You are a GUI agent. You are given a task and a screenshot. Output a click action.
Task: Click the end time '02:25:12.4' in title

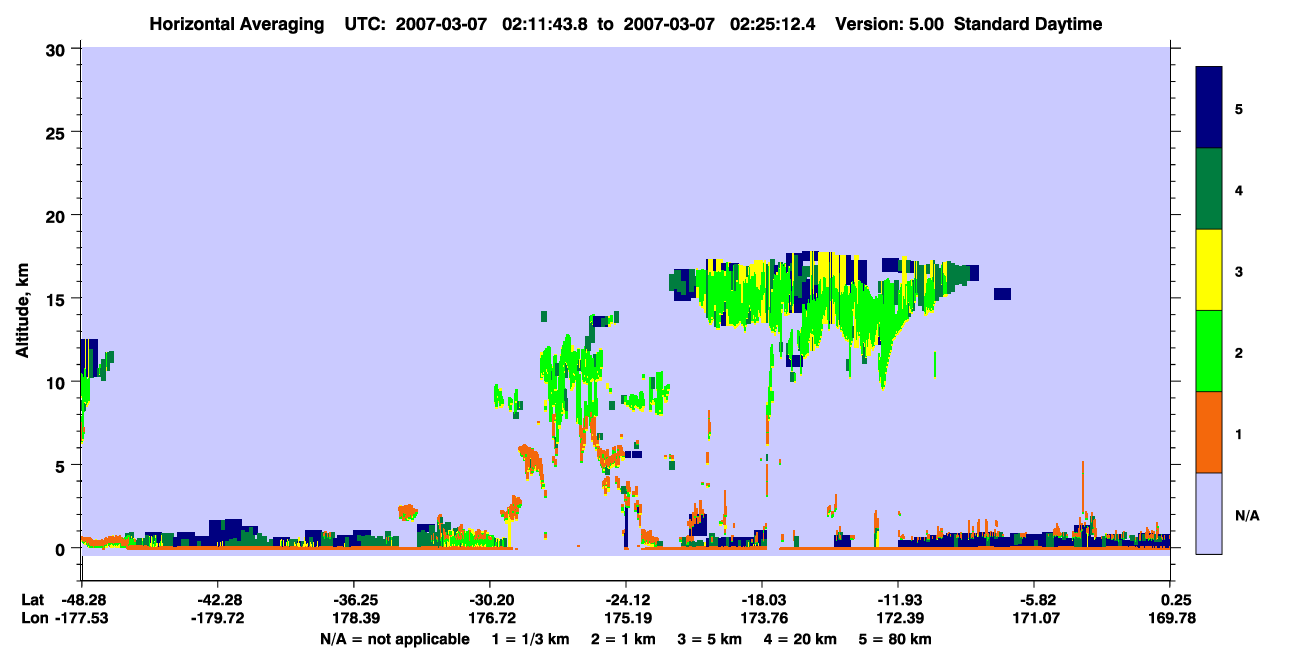(773, 24)
